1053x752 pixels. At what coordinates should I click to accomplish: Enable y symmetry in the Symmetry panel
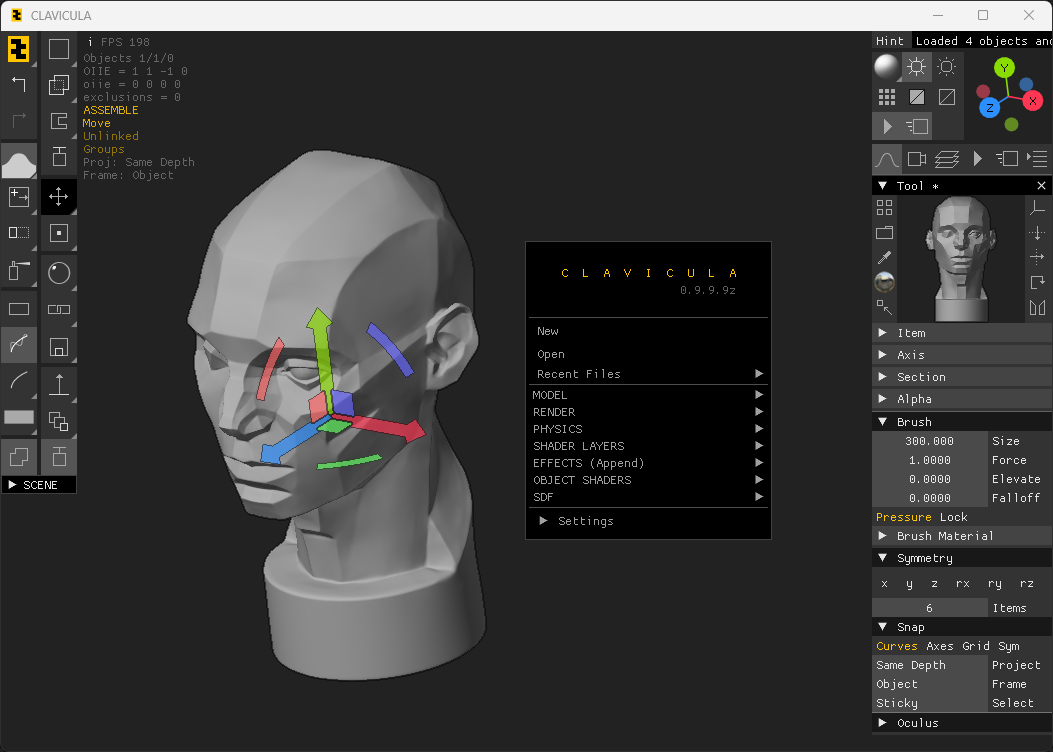(909, 583)
